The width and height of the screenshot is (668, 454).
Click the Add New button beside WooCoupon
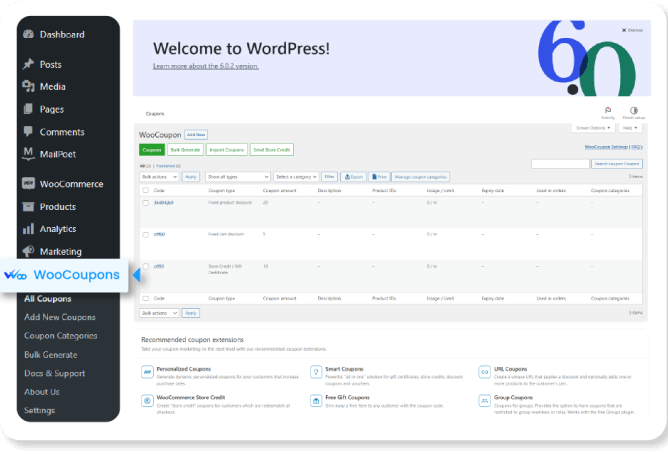(196, 135)
